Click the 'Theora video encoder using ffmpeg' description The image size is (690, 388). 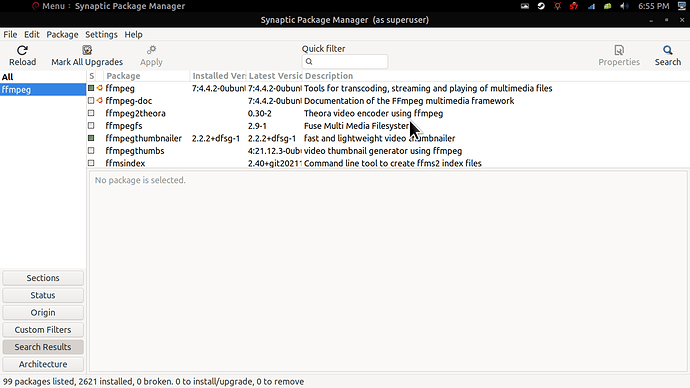pyautogui.click(x=373, y=113)
